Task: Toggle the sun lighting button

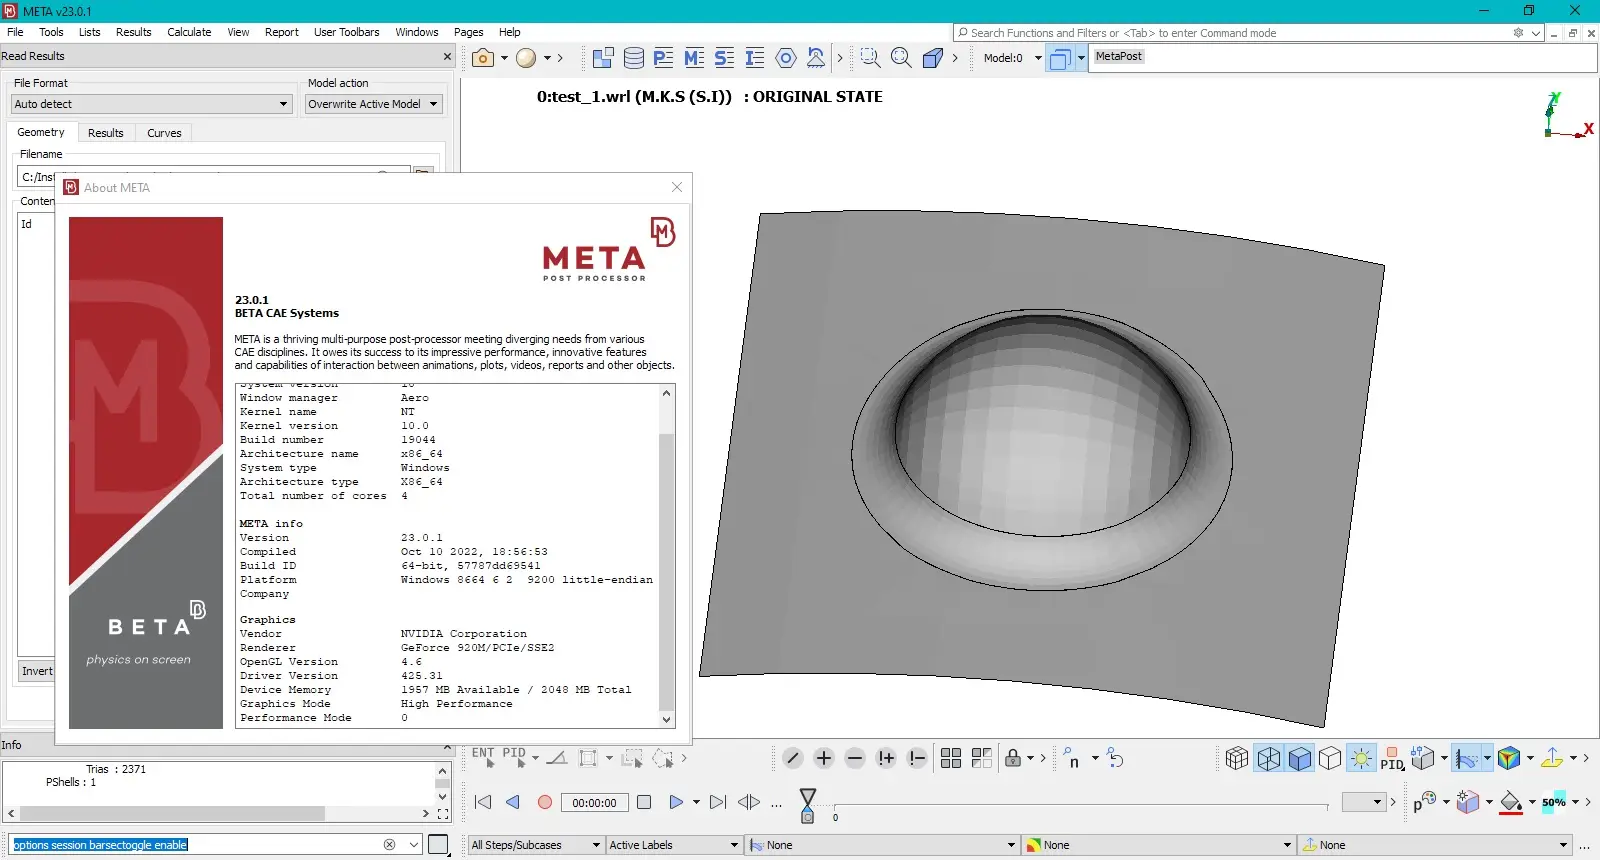Action: (x=1361, y=758)
